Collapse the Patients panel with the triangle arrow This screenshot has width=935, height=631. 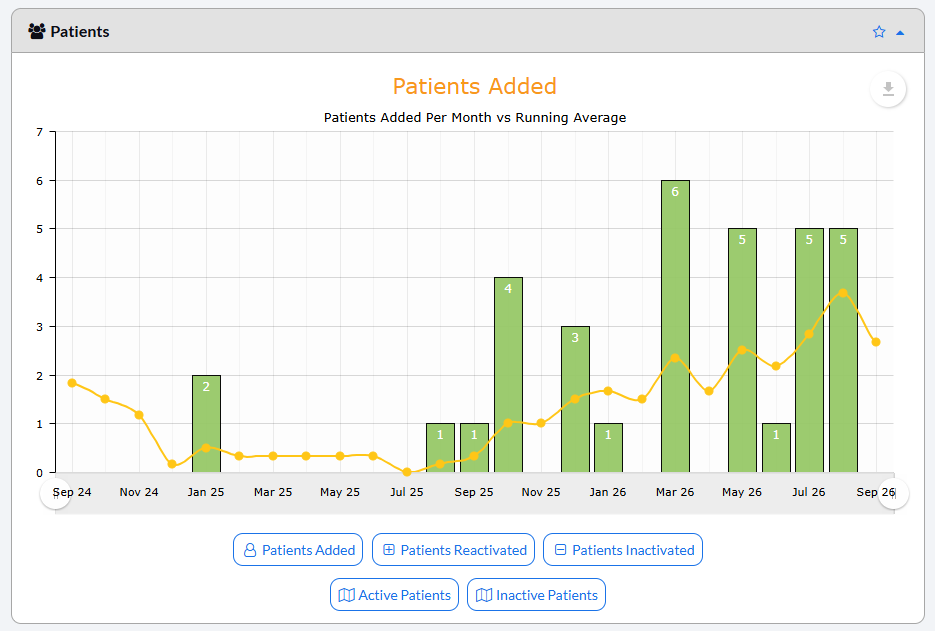click(900, 33)
